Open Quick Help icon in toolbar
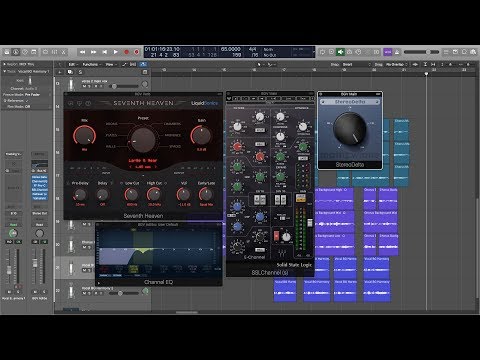Screen dimensions: 480x360 tap(25, 52)
